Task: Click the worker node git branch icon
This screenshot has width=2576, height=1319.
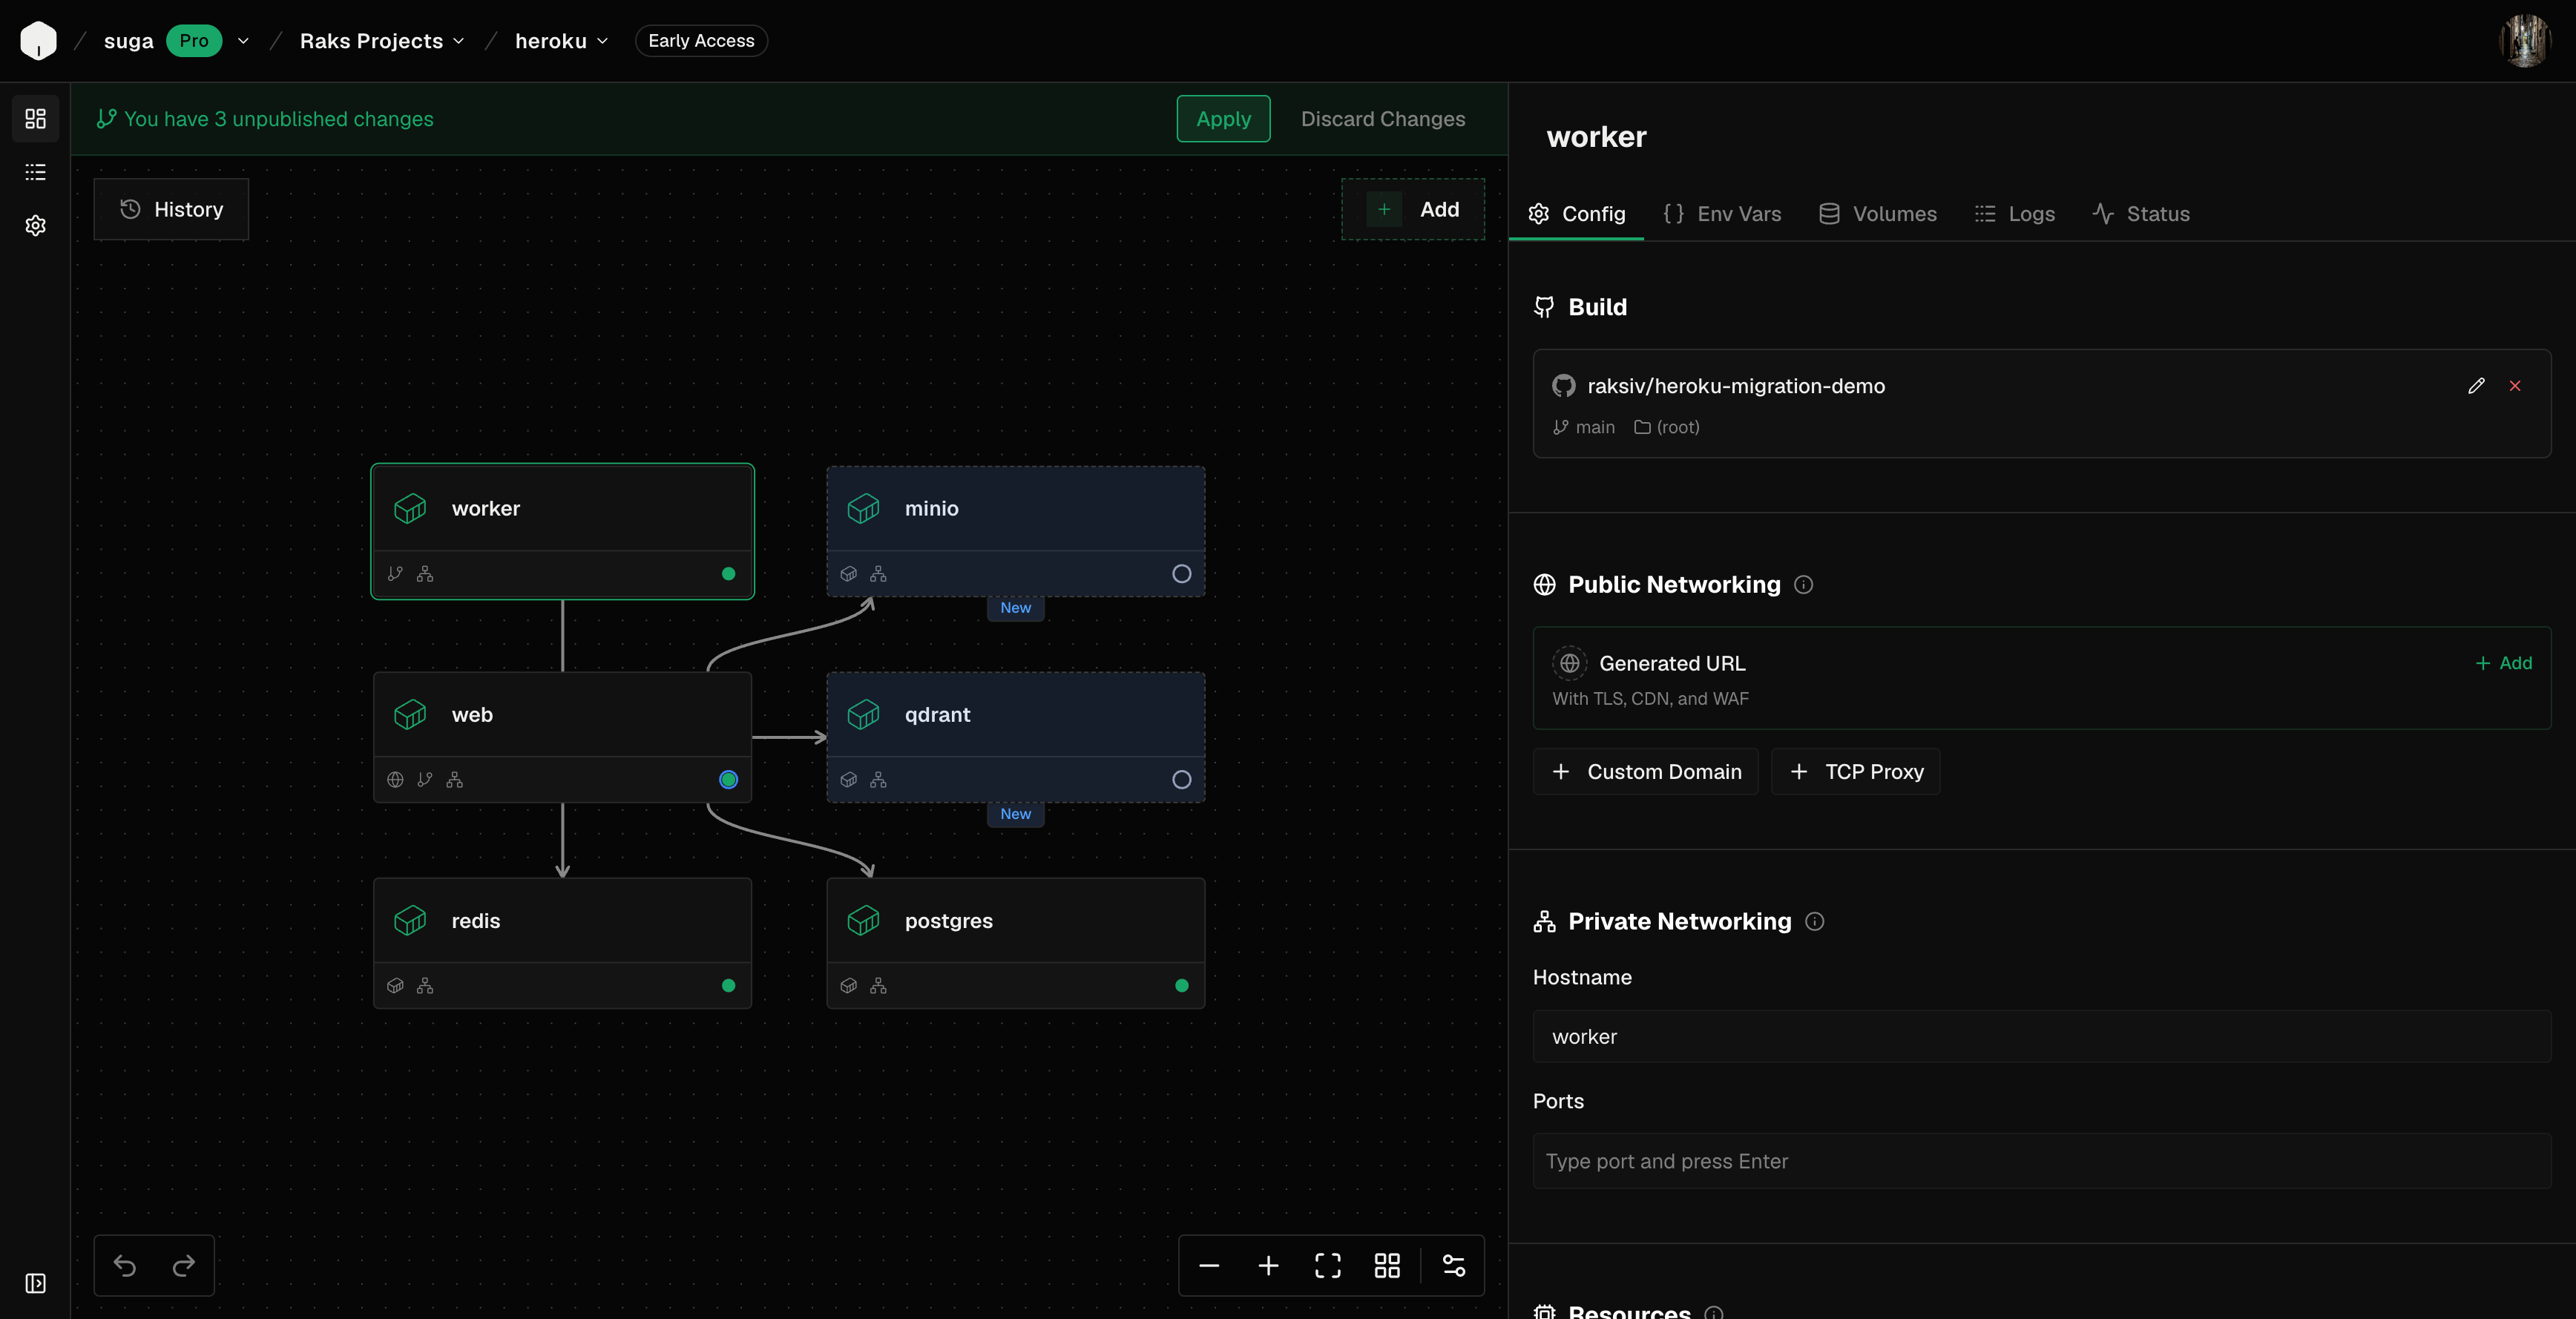Action: 395,574
